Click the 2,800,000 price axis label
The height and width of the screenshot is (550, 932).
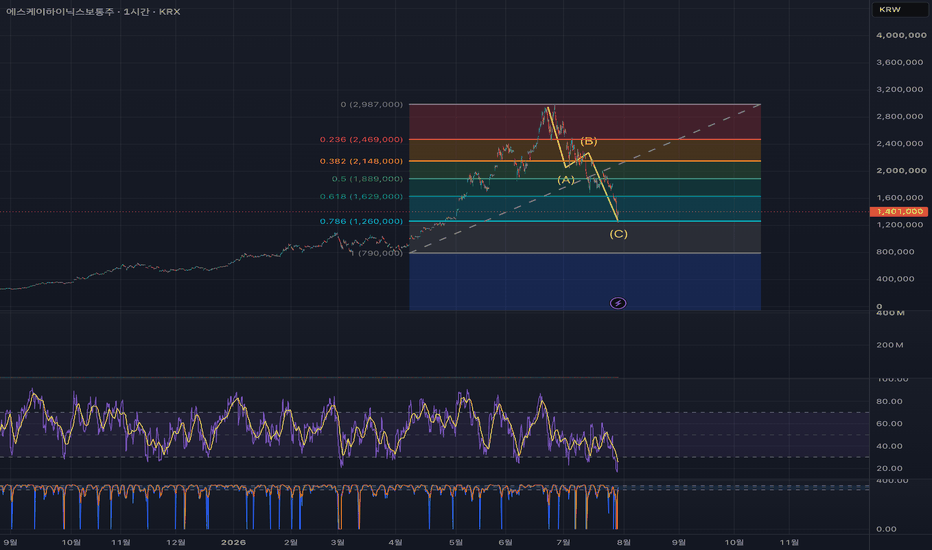click(899, 116)
